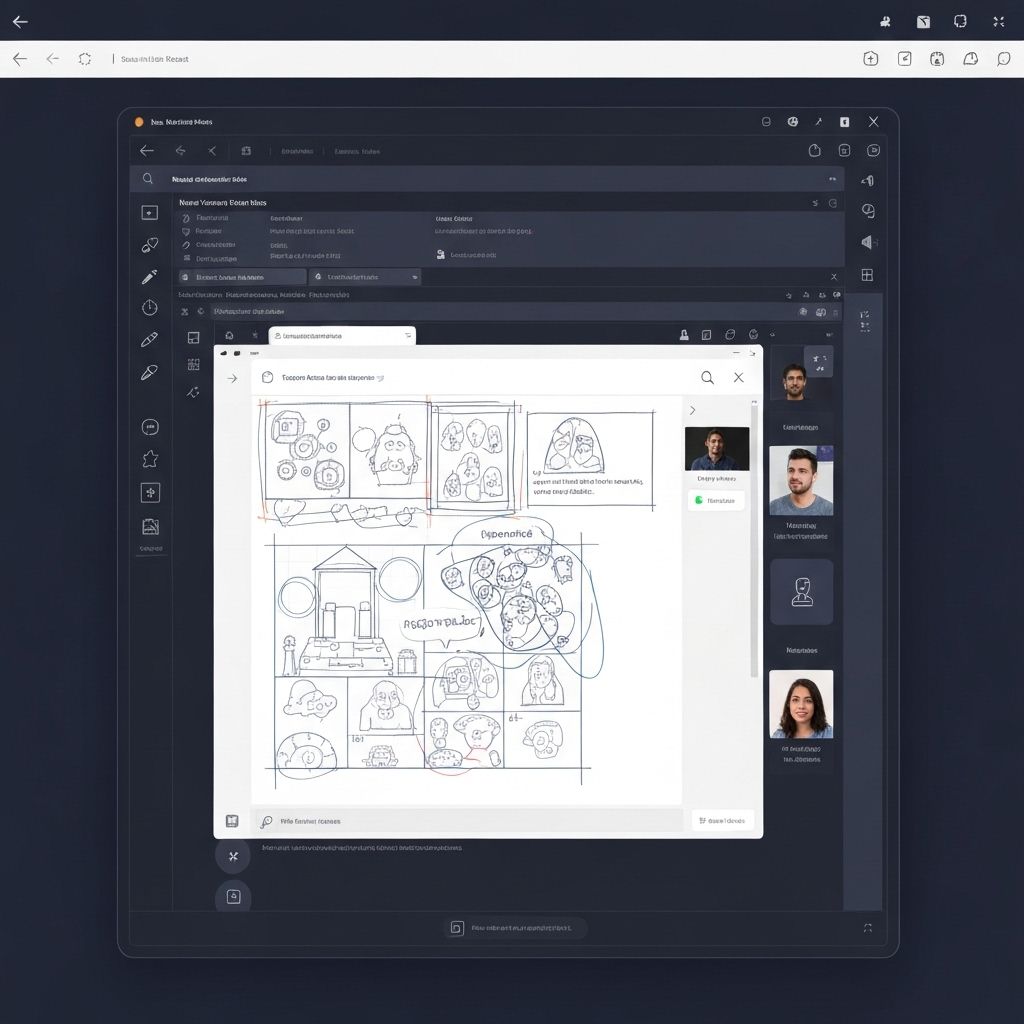1024x1024 pixels.
Task: Click the image gallery icon in left sidebar
Action: tap(150, 526)
